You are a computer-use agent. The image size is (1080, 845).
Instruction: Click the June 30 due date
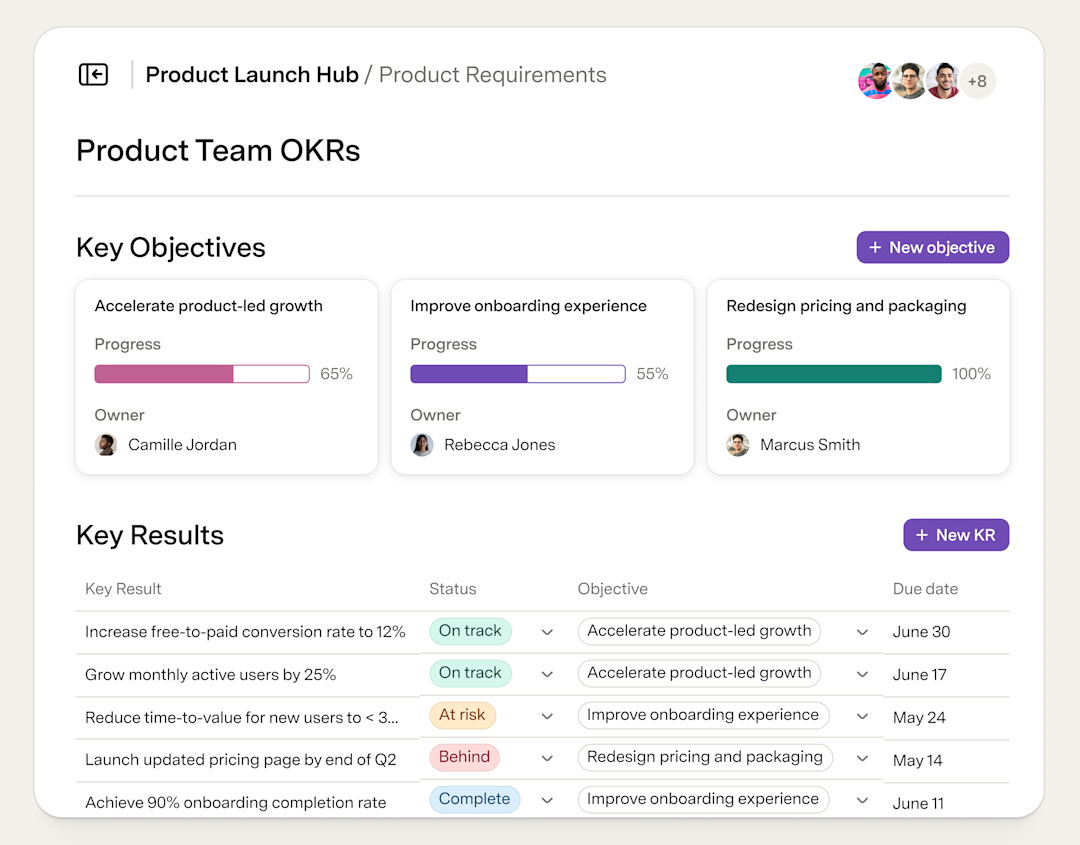point(922,632)
